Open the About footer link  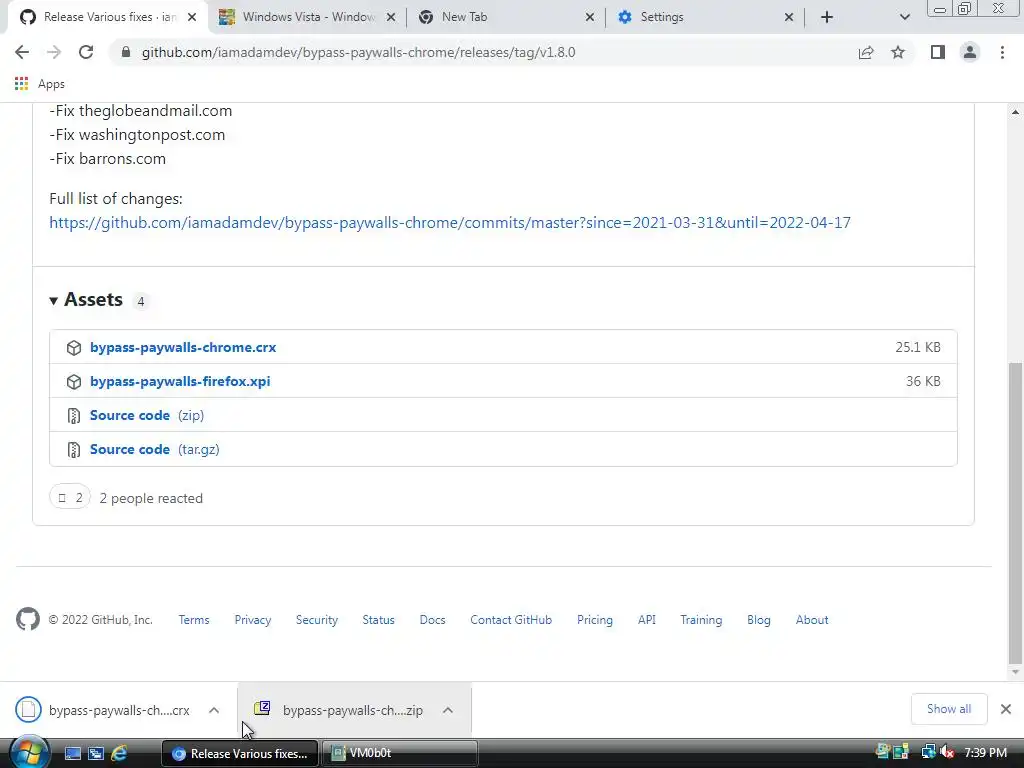click(x=812, y=620)
